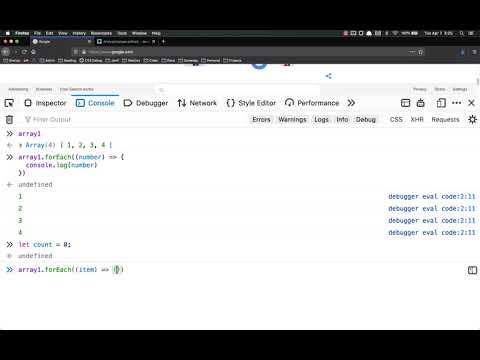Clear console output with trash icon
Image resolution: width=480 pixels, height=360 pixels.
point(9,119)
